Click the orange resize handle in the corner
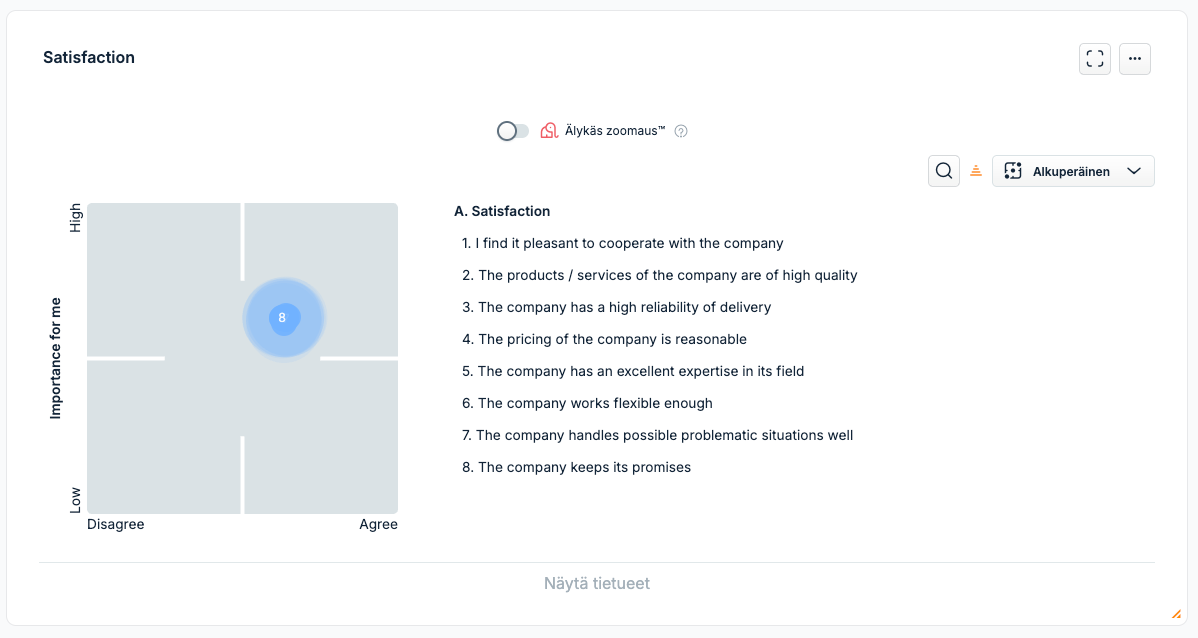The height and width of the screenshot is (638, 1198). pyautogui.click(x=1176, y=614)
